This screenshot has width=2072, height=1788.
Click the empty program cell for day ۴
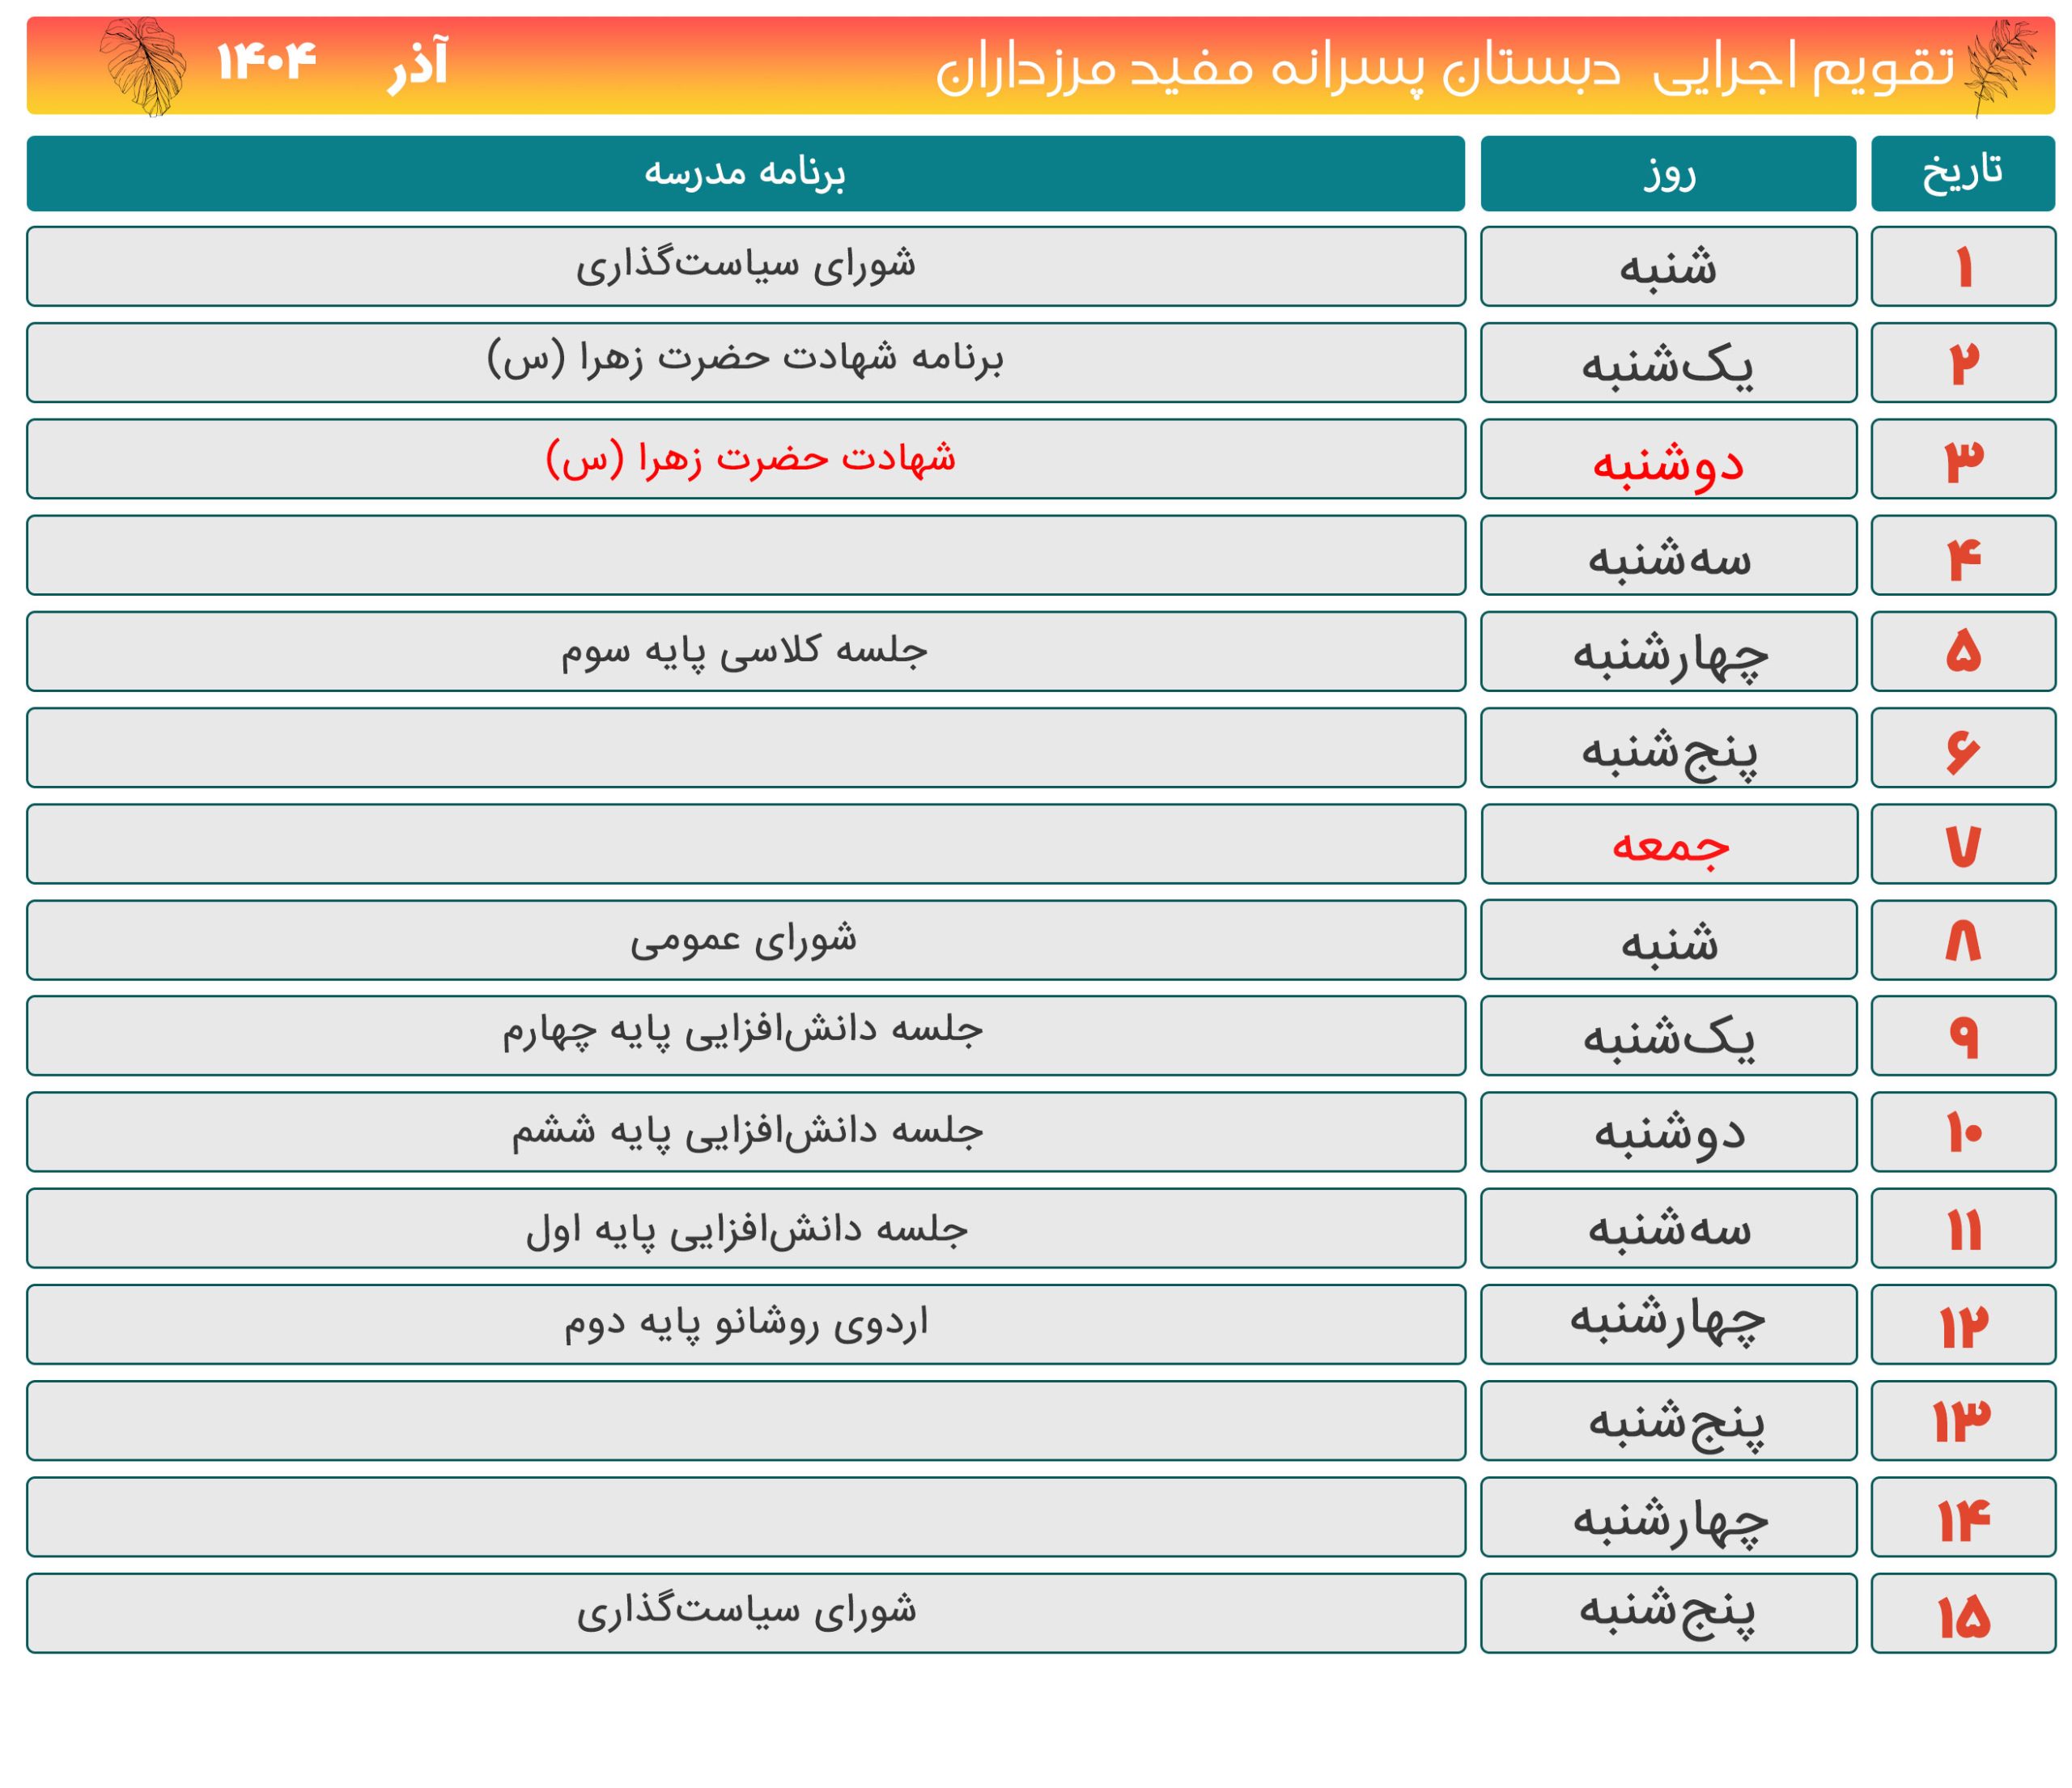coord(745,555)
